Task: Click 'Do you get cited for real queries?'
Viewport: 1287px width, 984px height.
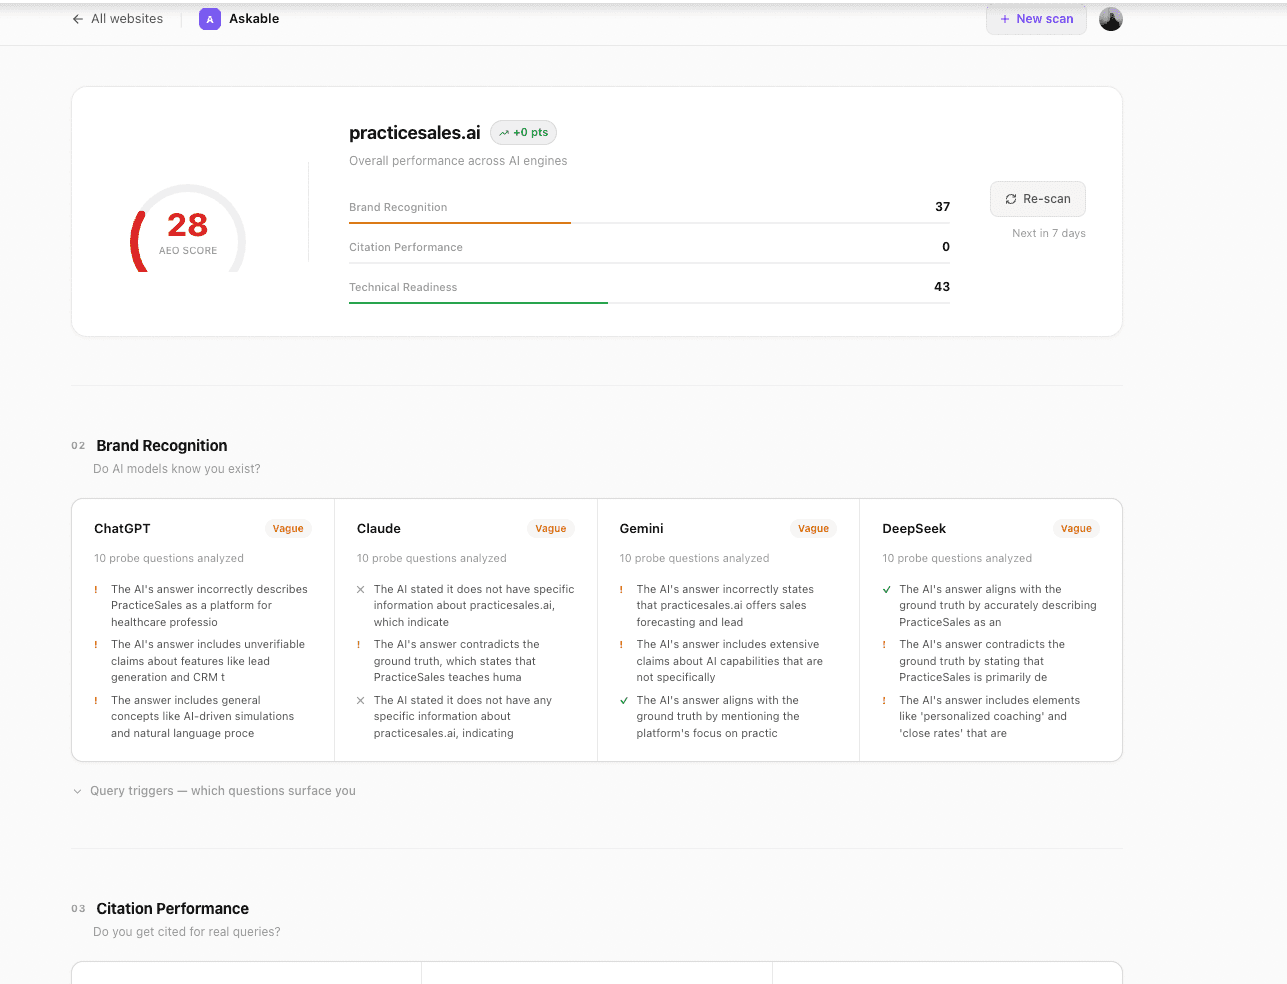Action: click(187, 932)
